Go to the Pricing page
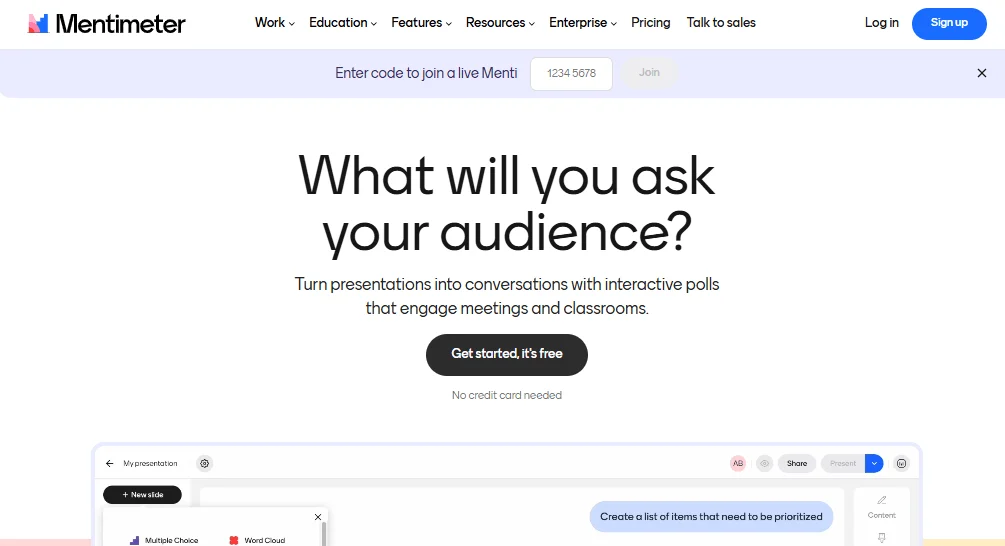Image resolution: width=1005 pixels, height=546 pixels. (x=651, y=22)
